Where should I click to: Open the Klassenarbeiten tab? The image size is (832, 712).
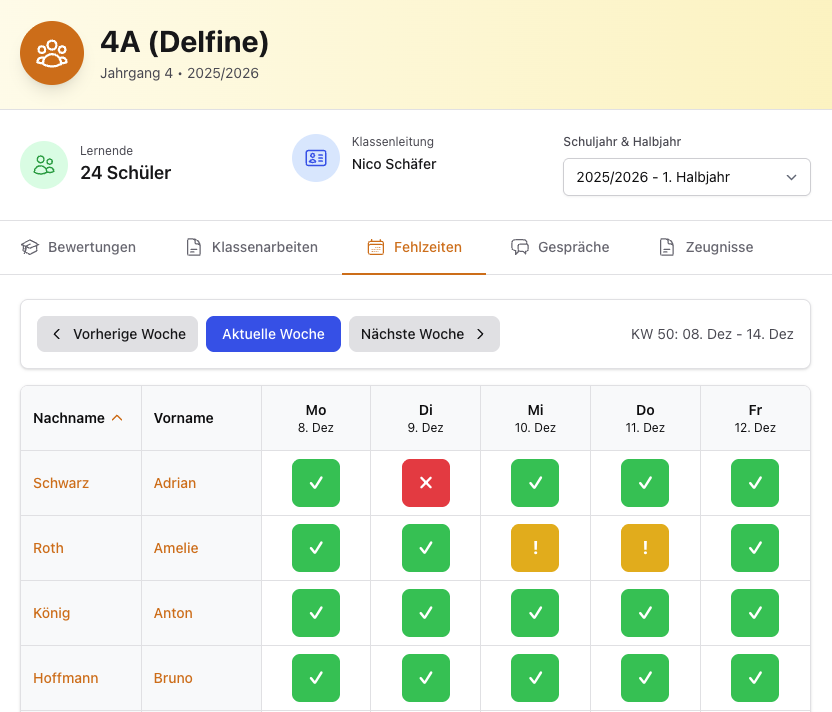[x=264, y=247]
